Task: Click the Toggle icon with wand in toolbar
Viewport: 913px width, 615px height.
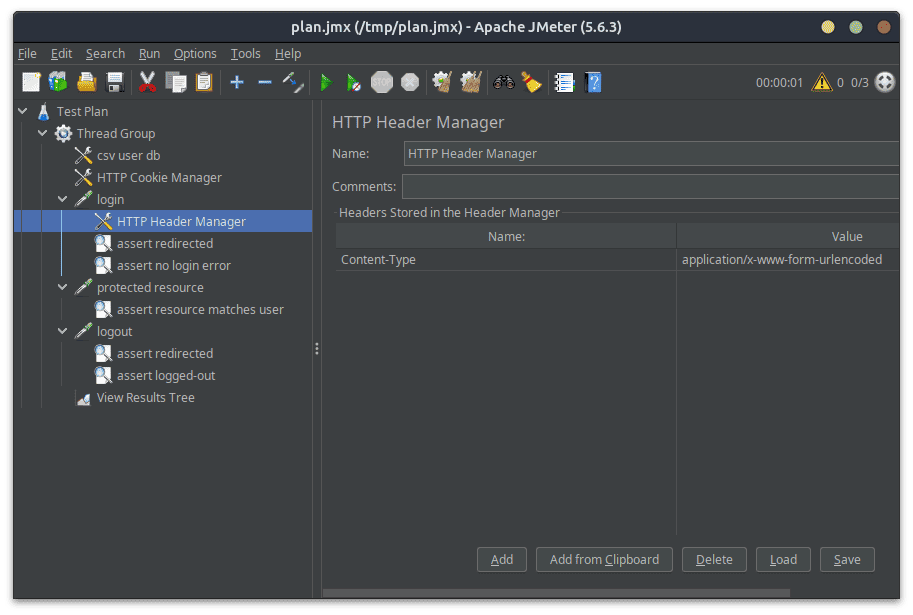Action: [x=293, y=82]
